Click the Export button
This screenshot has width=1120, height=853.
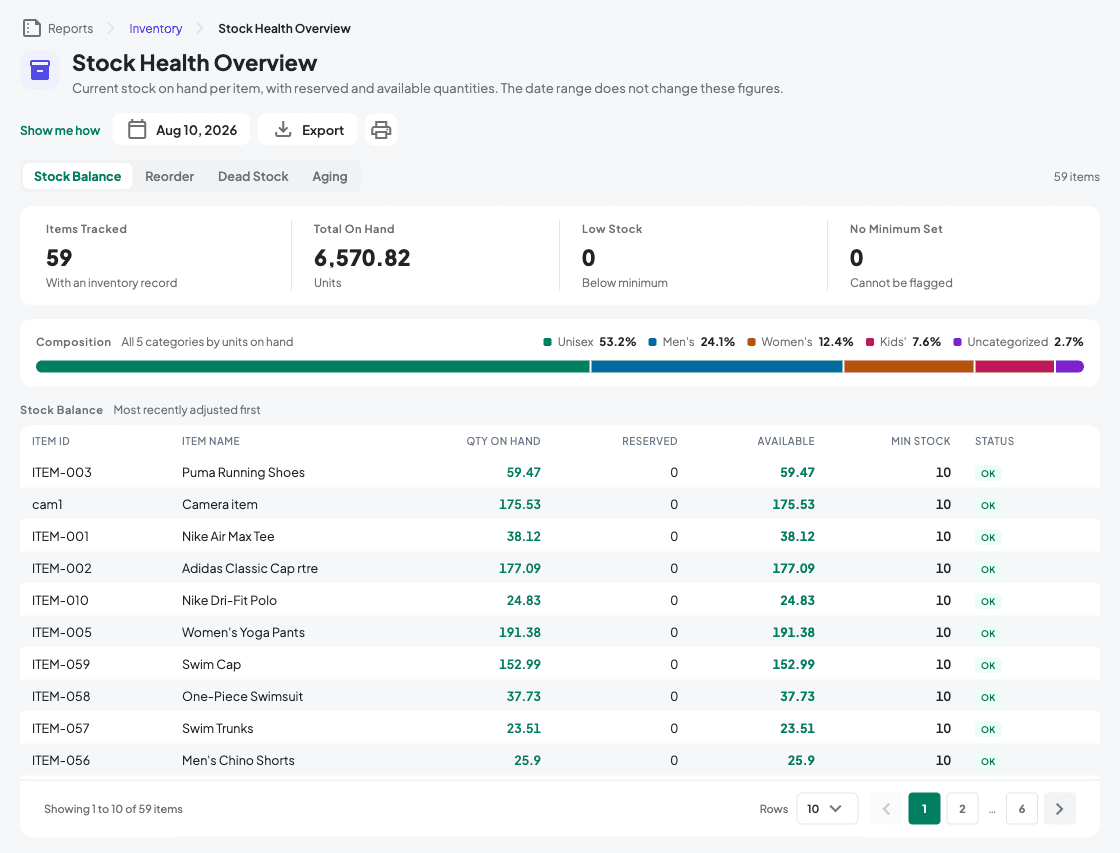308,130
